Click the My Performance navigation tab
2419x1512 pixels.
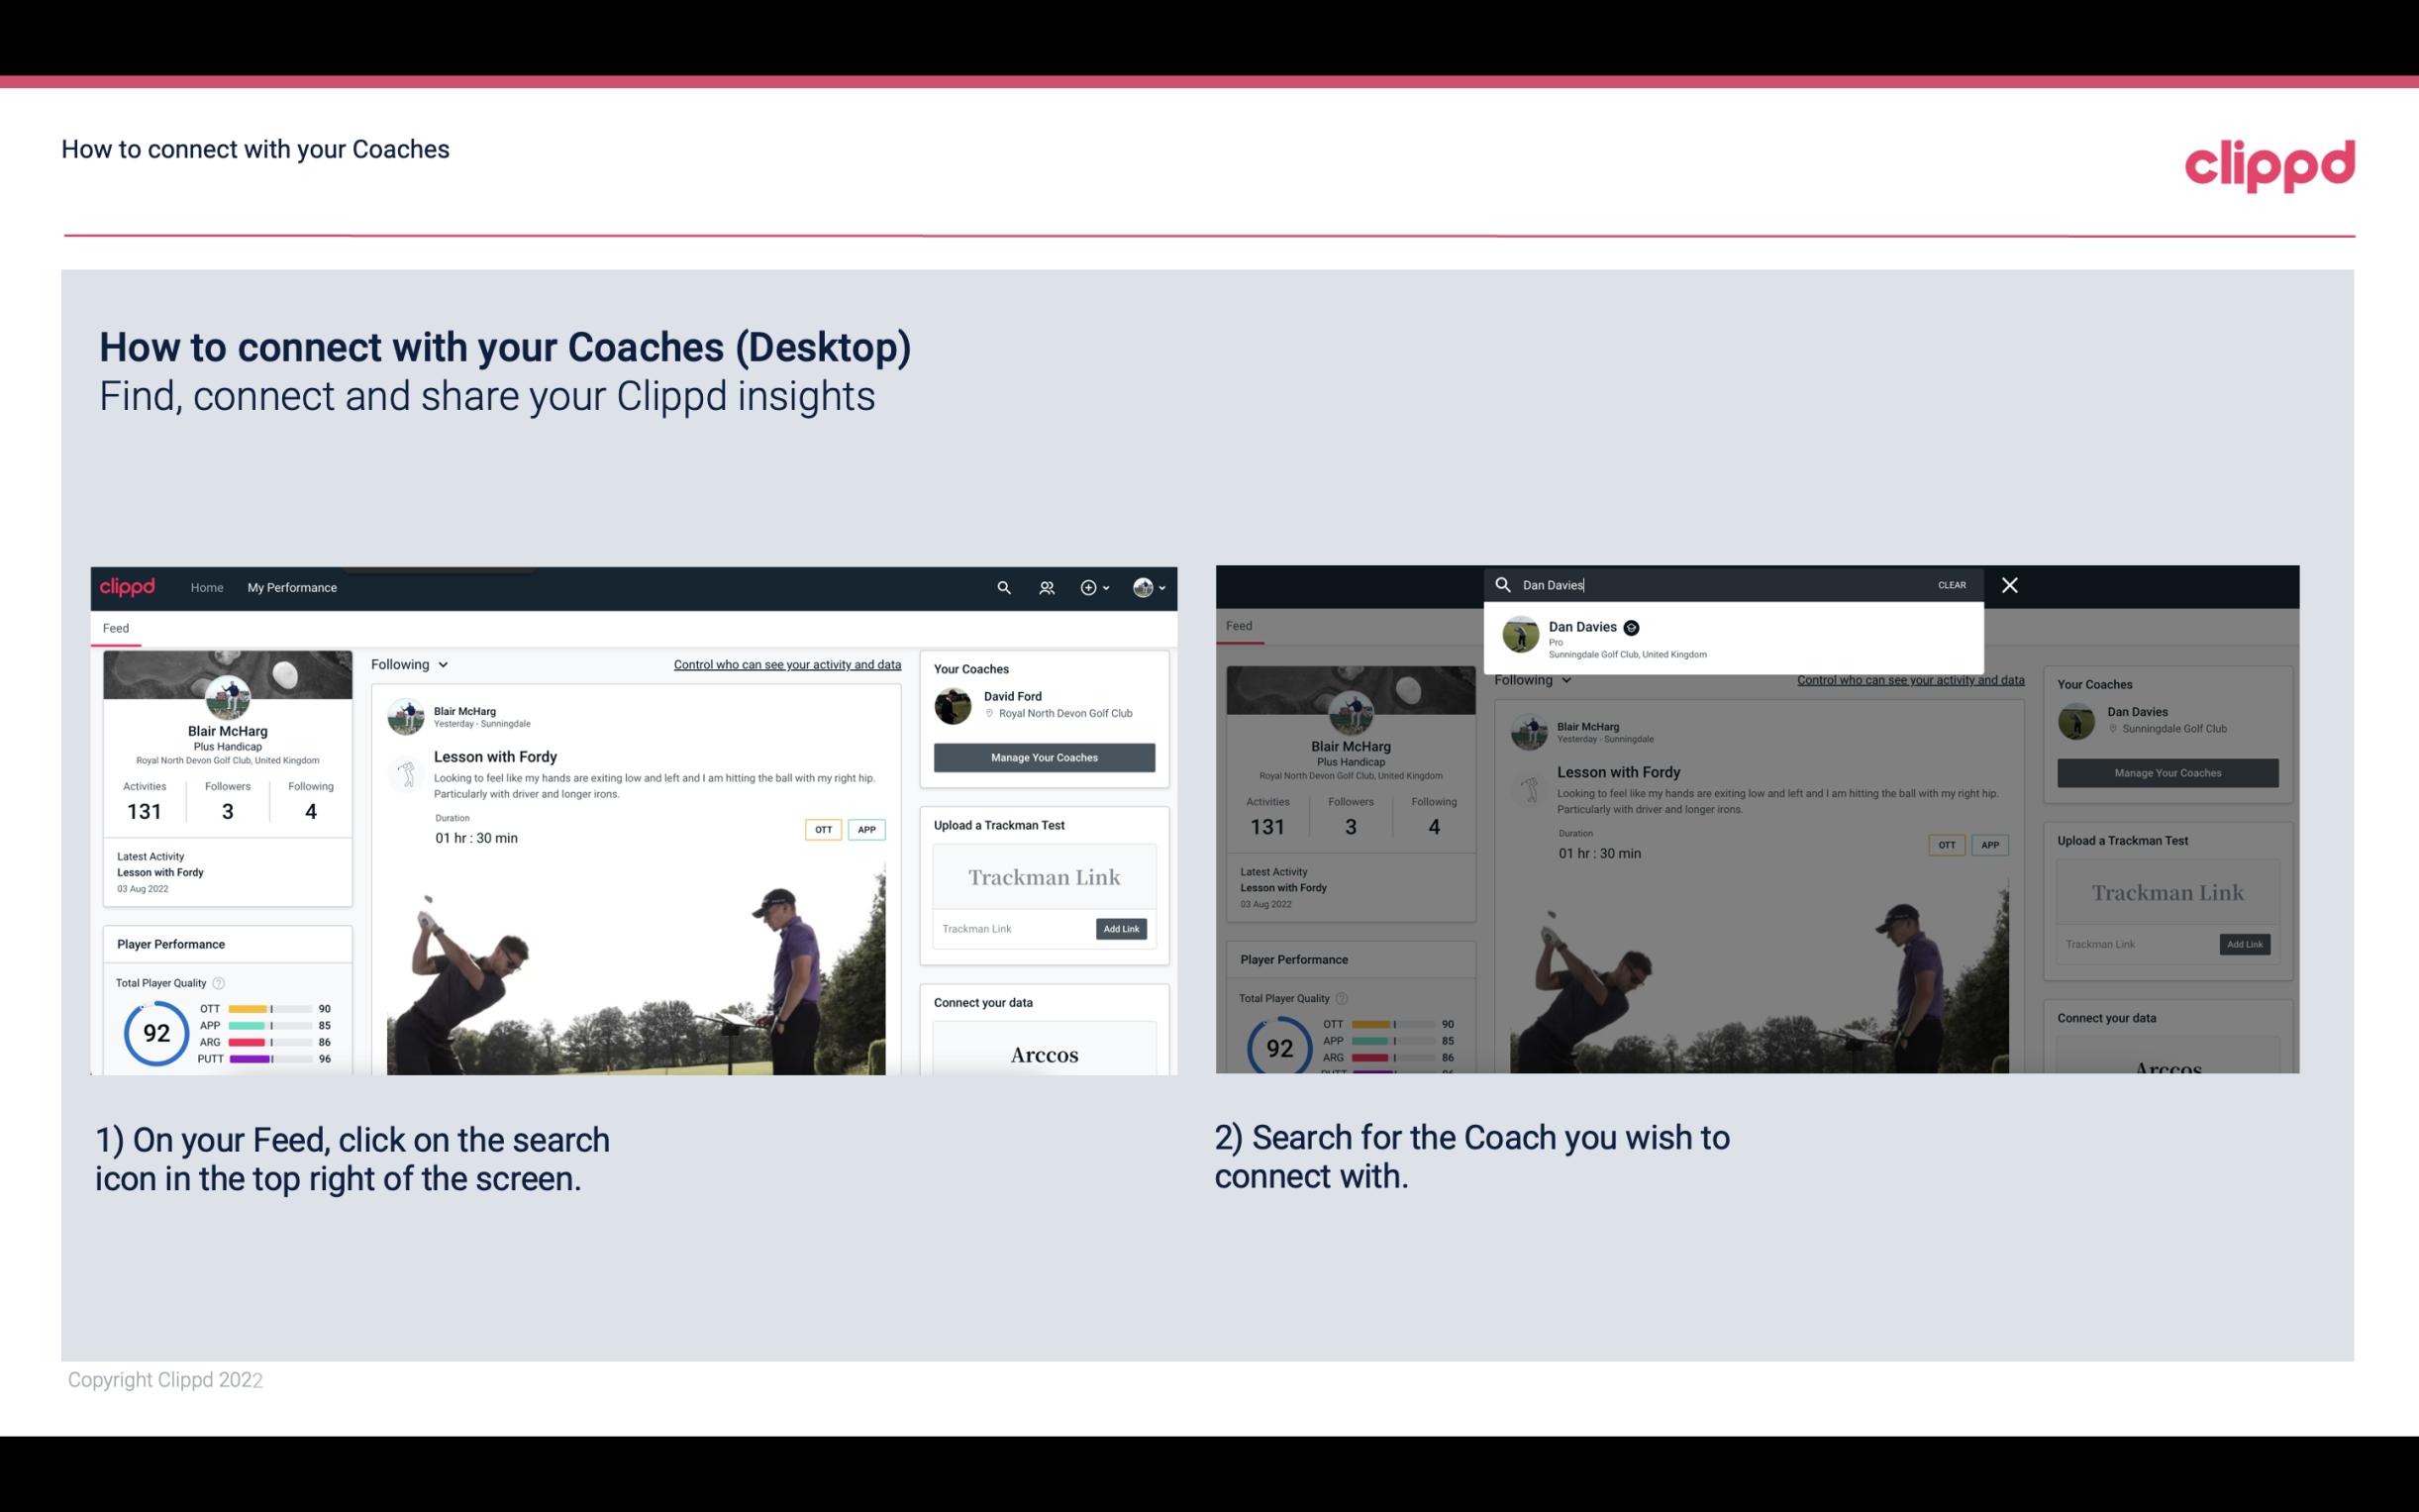pyautogui.click(x=292, y=587)
